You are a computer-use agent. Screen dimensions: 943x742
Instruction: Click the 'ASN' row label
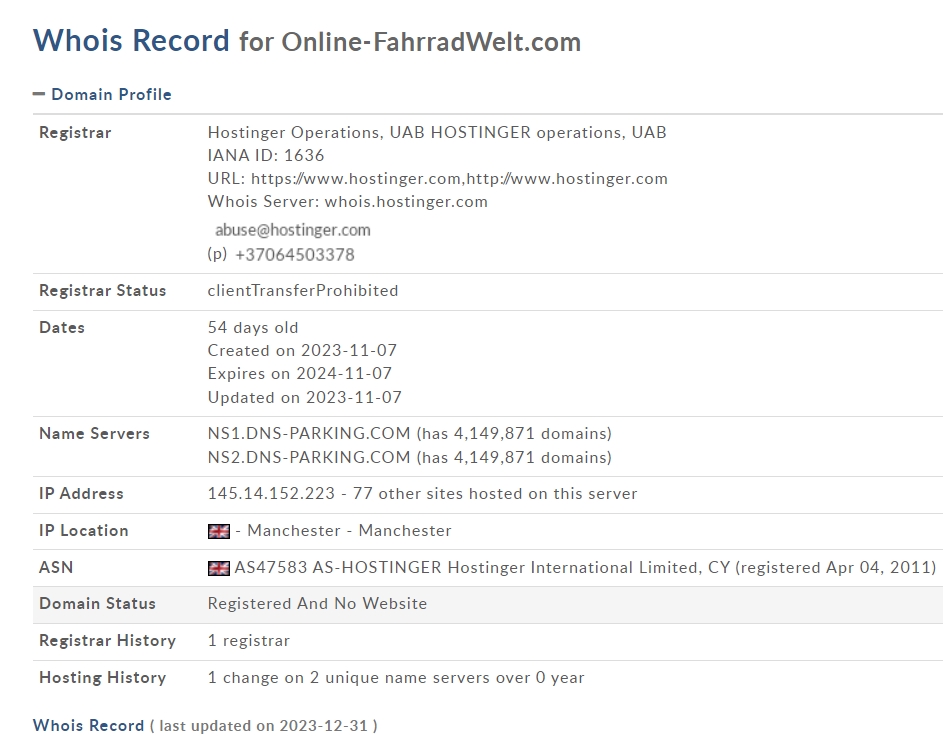56,568
